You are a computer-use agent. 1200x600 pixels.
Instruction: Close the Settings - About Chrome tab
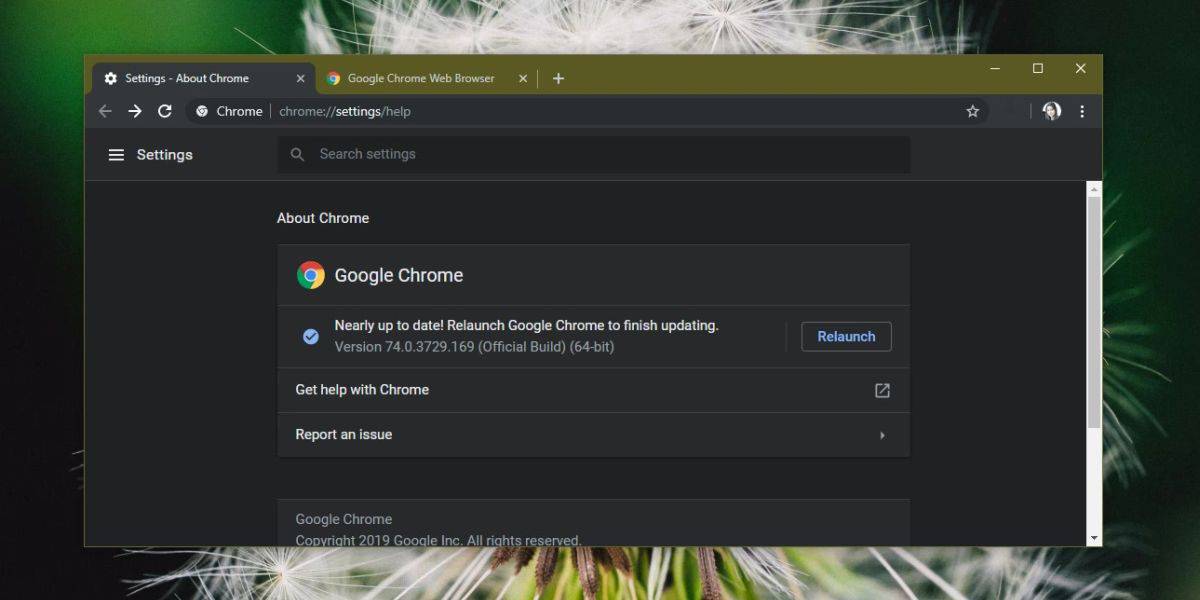coord(300,78)
